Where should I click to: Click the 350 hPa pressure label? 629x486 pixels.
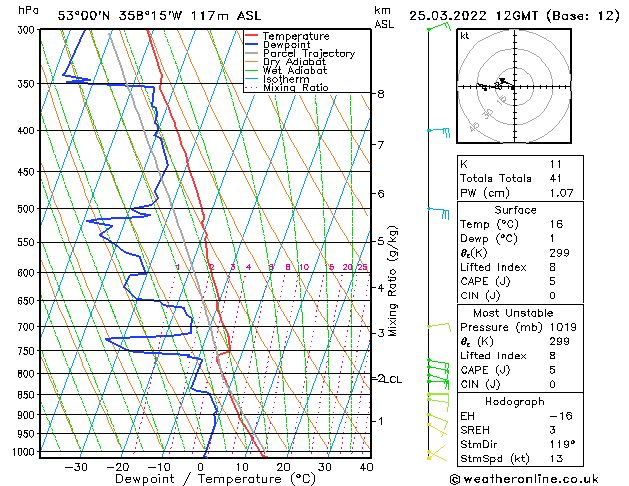(x=28, y=84)
